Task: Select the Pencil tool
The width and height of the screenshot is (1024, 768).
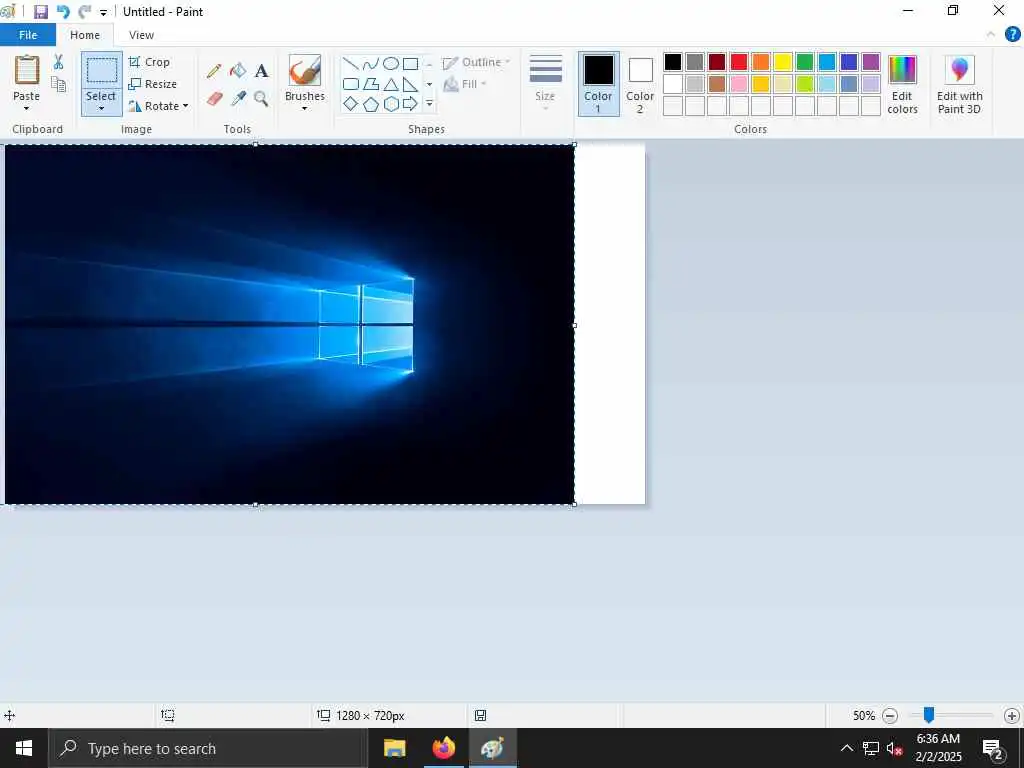Action: tap(214, 71)
